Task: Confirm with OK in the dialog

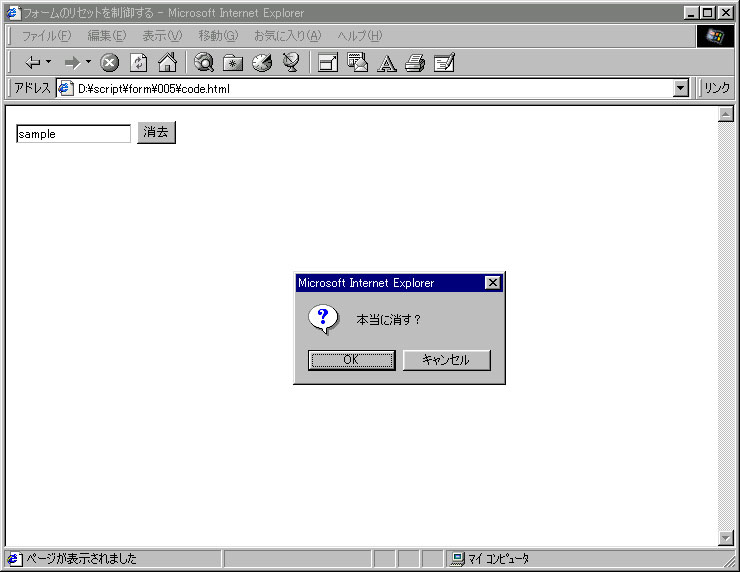Action: click(x=352, y=360)
